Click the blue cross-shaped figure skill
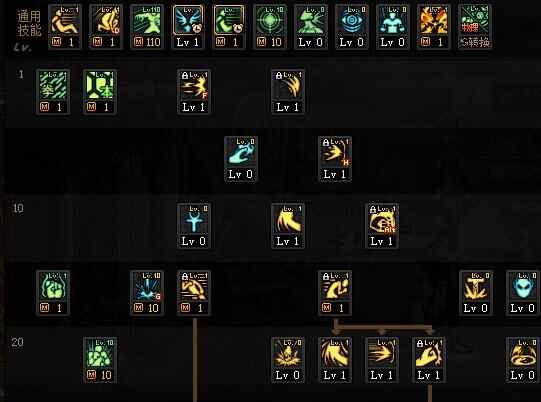The width and height of the screenshot is (541, 402). [x=194, y=226]
